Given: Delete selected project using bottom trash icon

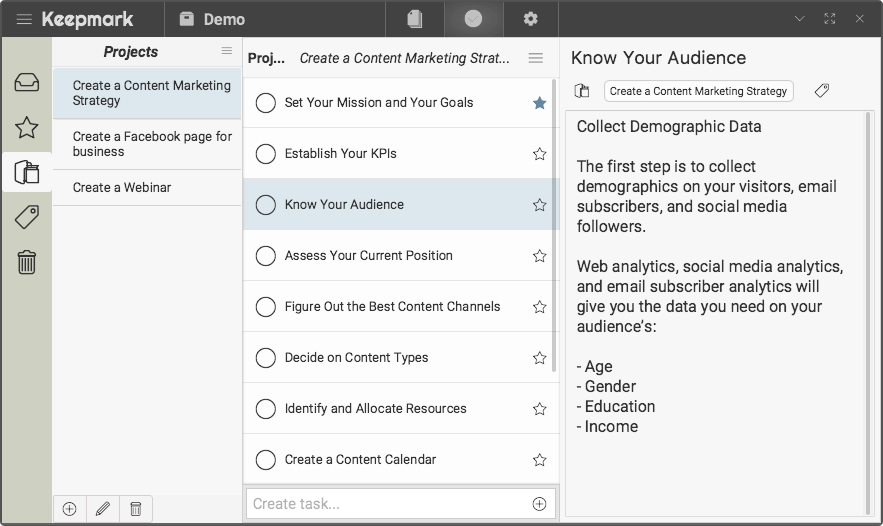Looking at the screenshot, I should click(136, 508).
